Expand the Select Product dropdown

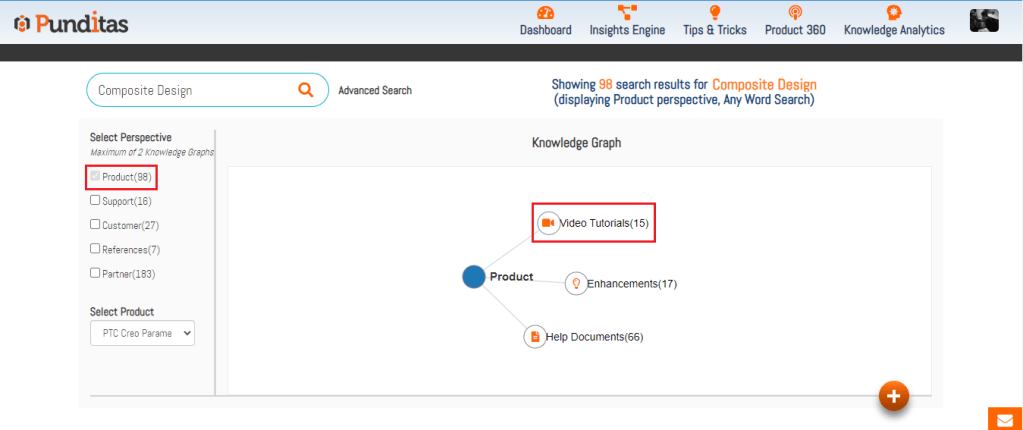[142, 334]
